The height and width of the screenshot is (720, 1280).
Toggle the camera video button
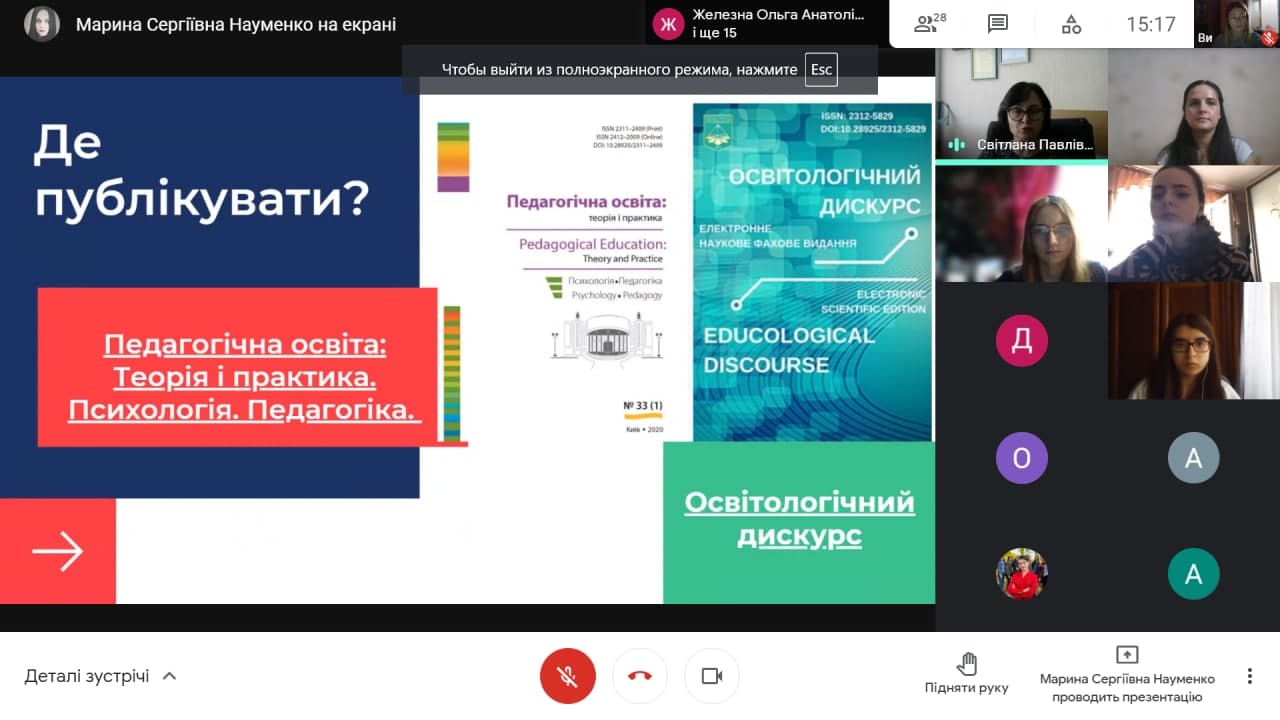[x=712, y=676]
